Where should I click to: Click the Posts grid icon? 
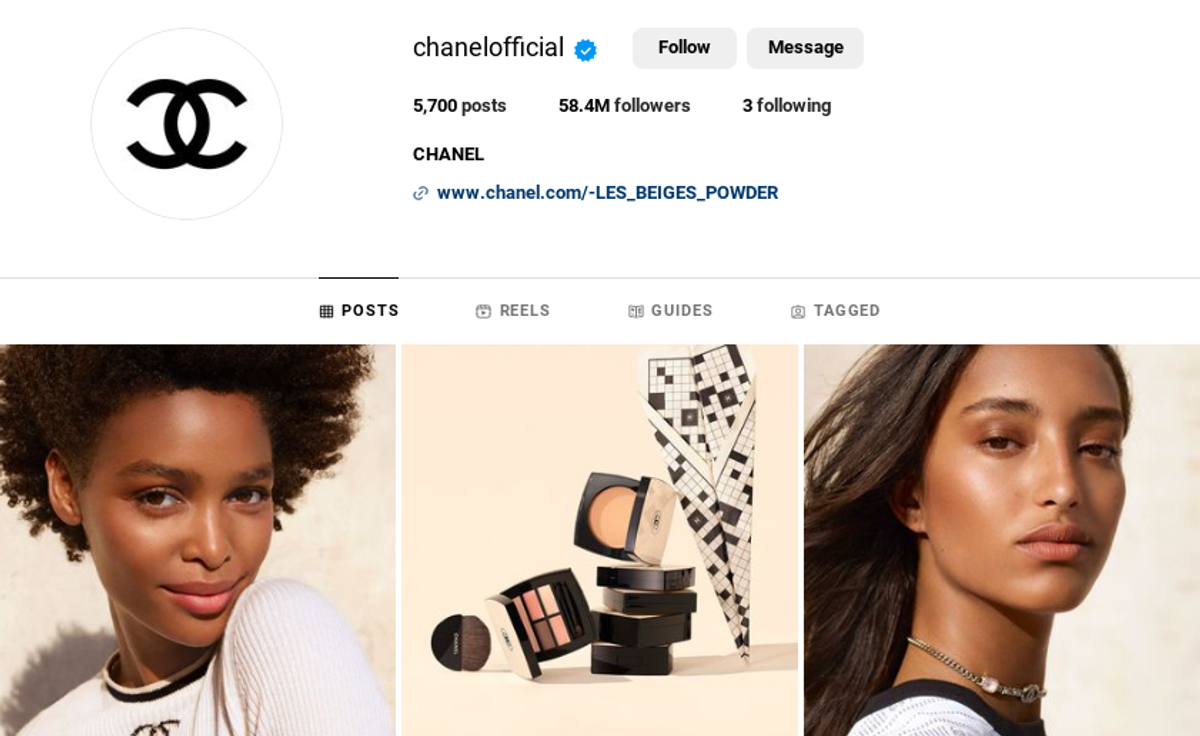coord(326,311)
